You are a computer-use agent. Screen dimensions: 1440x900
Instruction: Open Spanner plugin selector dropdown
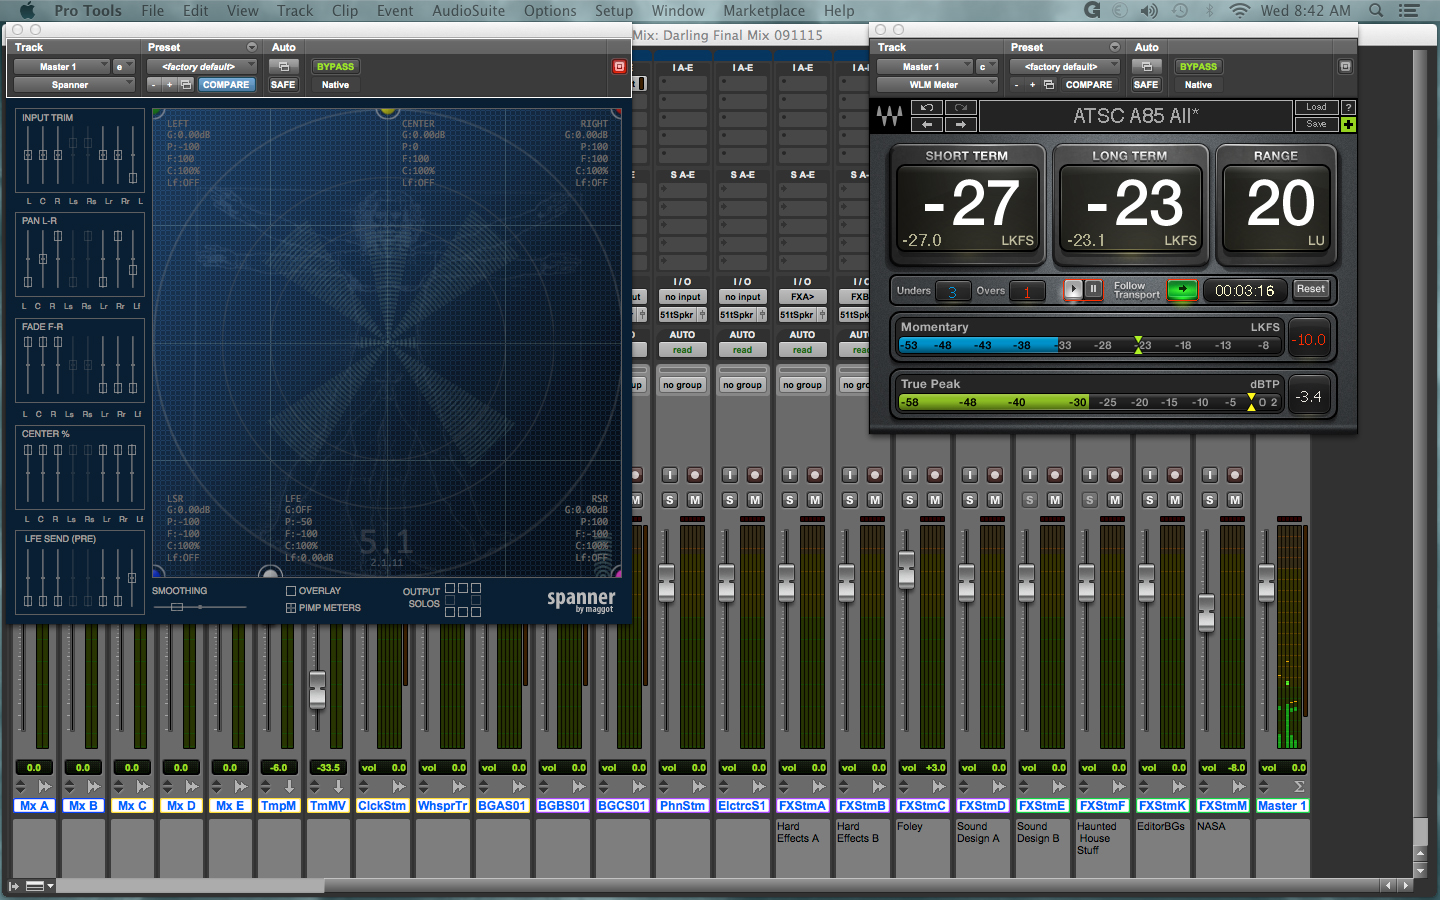pos(73,85)
